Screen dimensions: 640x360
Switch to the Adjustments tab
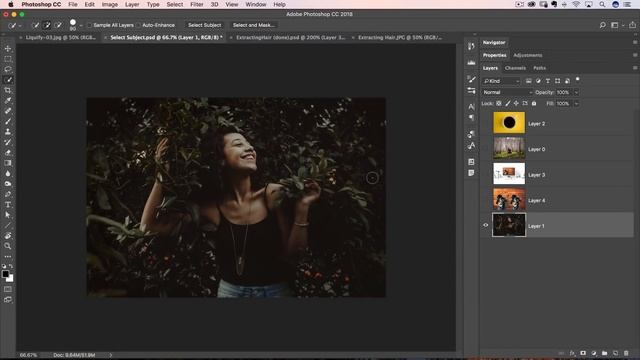coord(528,55)
